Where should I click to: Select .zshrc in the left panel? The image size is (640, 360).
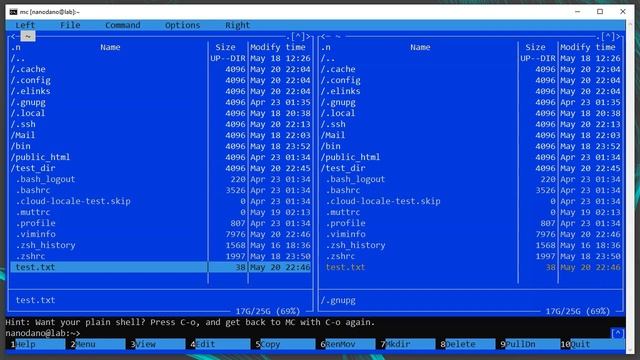[x=160, y=256]
